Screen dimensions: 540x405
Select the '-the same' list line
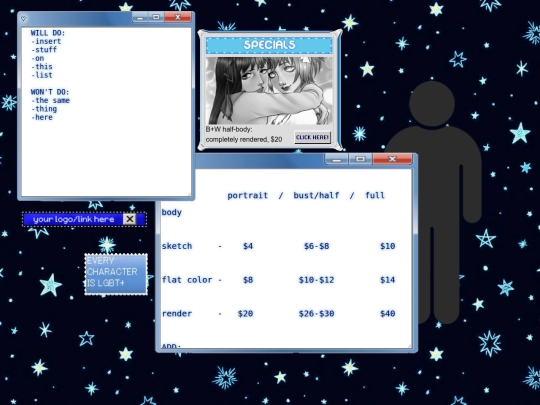click(50, 101)
